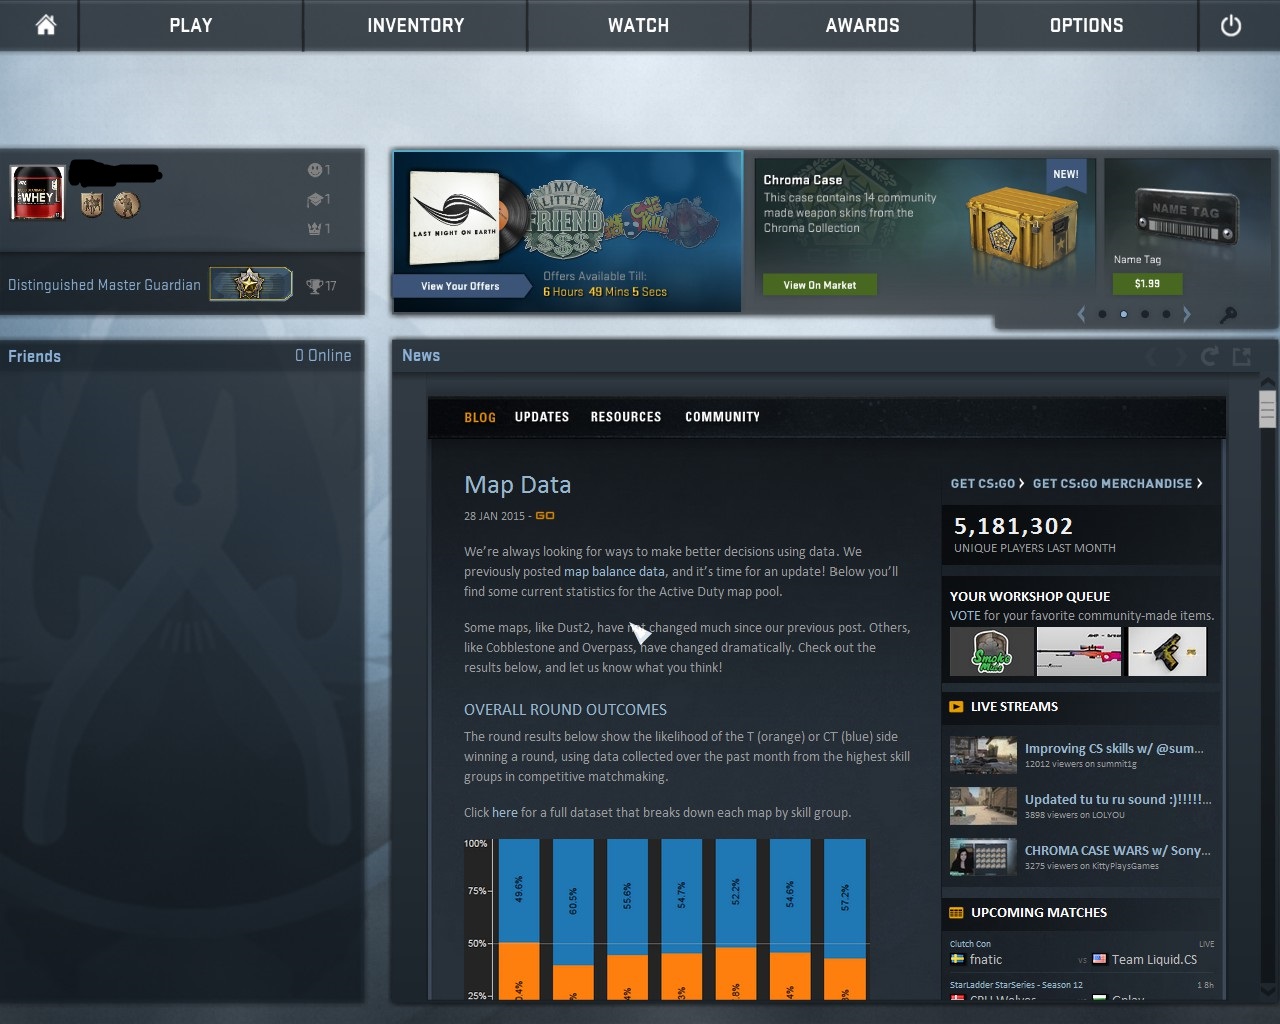Click the yellow pistol workshop thumbnail

[1167, 652]
